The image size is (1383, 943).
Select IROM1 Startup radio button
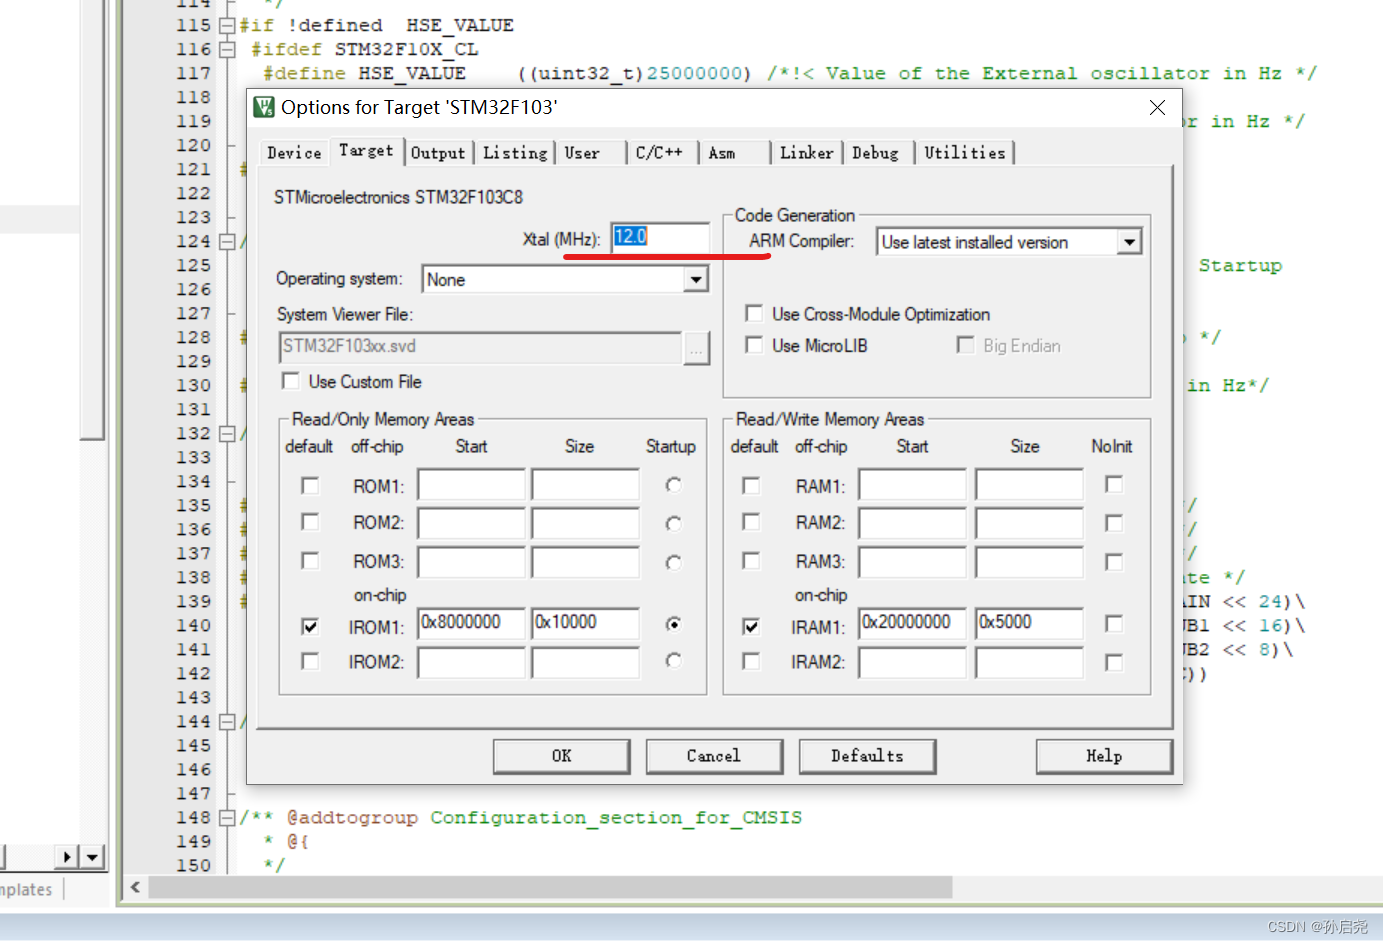[673, 624]
